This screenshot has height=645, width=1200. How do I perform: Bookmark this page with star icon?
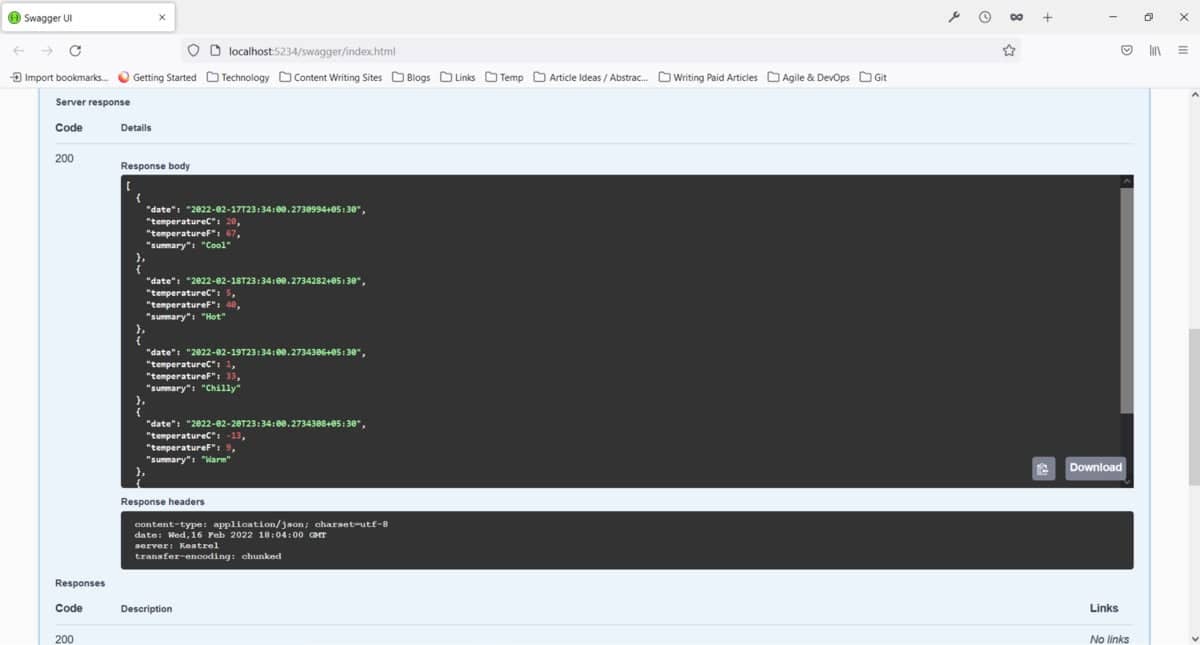click(1009, 51)
